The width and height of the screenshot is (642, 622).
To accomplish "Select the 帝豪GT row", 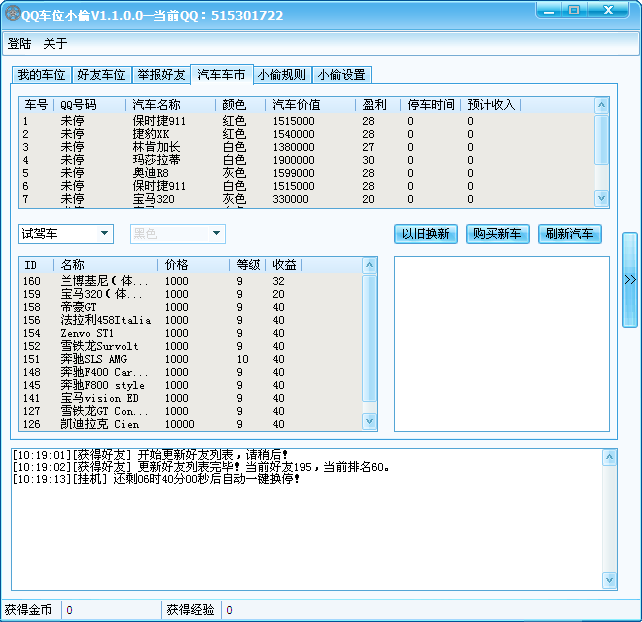I will (x=191, y=308).
